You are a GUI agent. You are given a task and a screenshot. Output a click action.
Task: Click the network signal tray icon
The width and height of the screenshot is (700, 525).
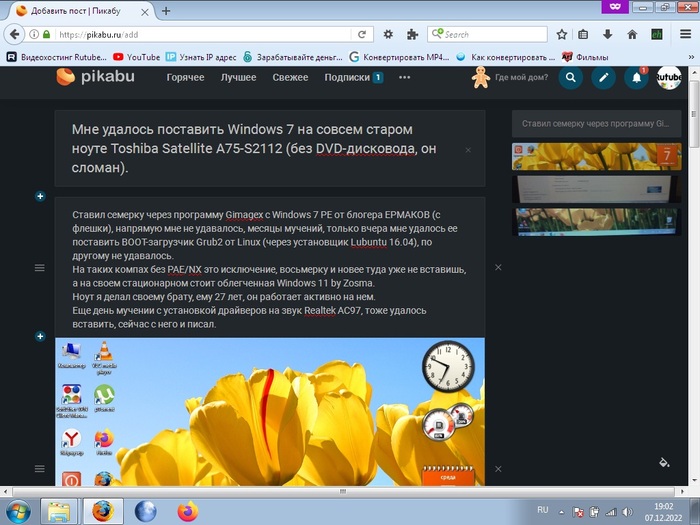click(x=610, y=512)
